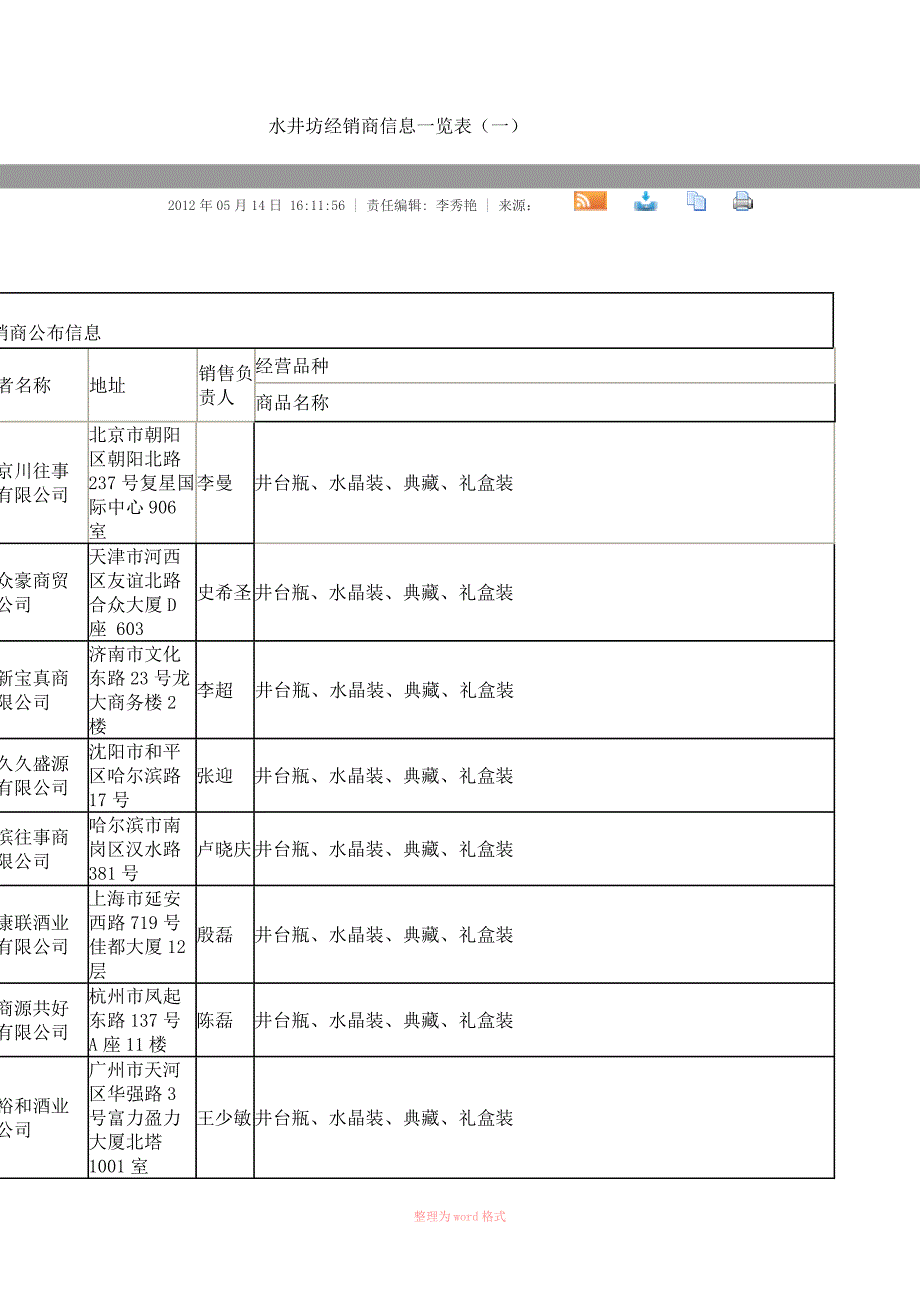Click the footer text 整理为word格式

[x=460, y=1216]
